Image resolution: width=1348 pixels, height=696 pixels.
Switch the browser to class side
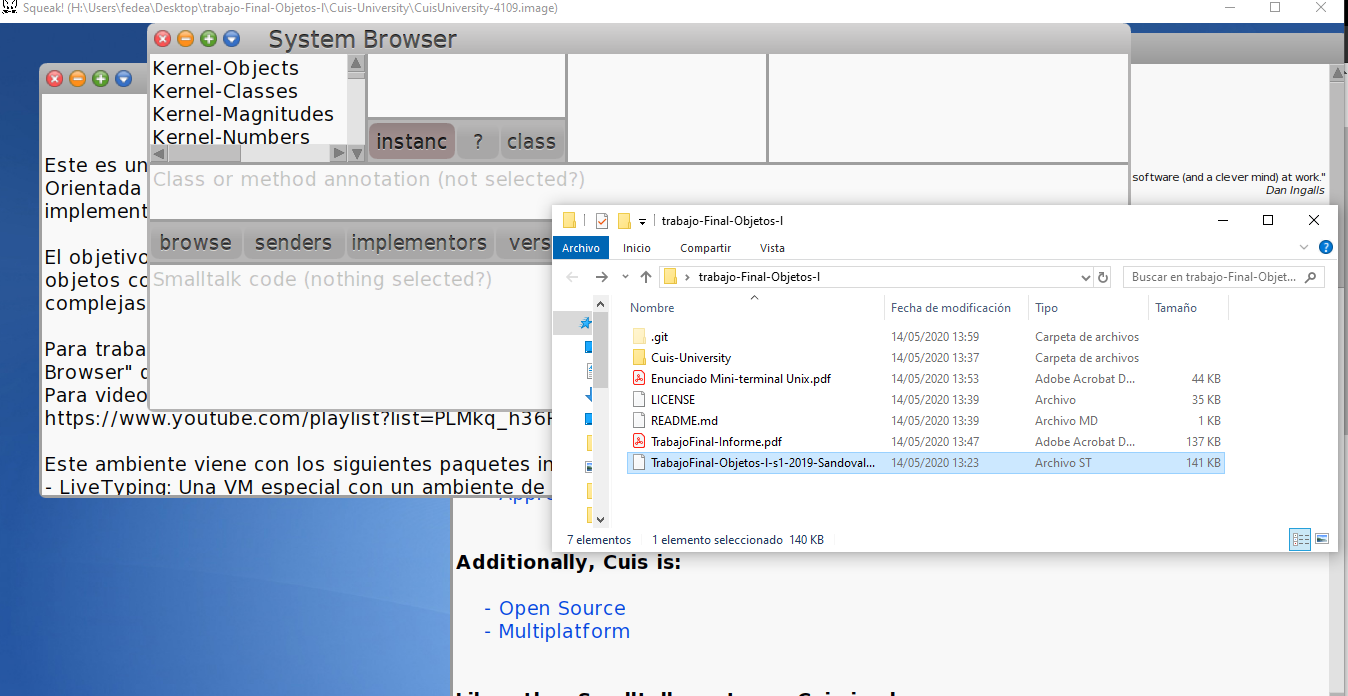coord(531,141)
